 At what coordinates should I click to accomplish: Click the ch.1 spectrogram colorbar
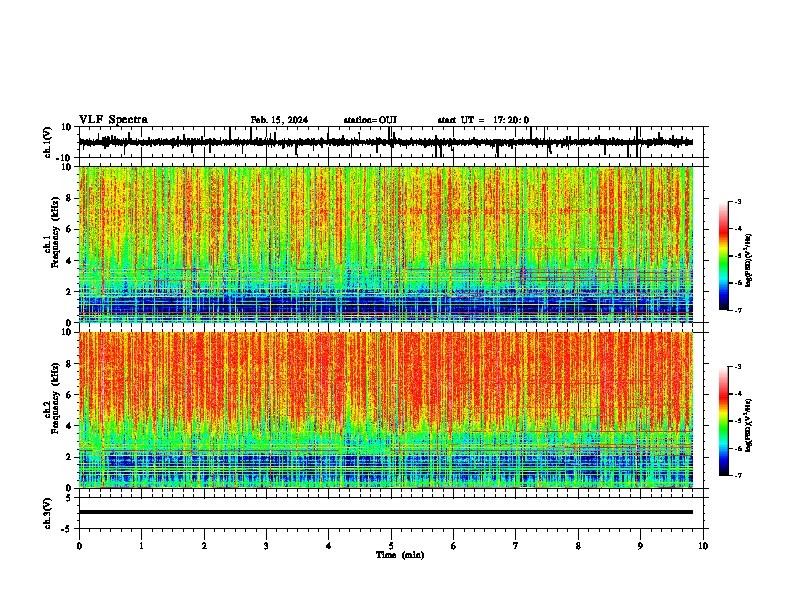point(724,256)
